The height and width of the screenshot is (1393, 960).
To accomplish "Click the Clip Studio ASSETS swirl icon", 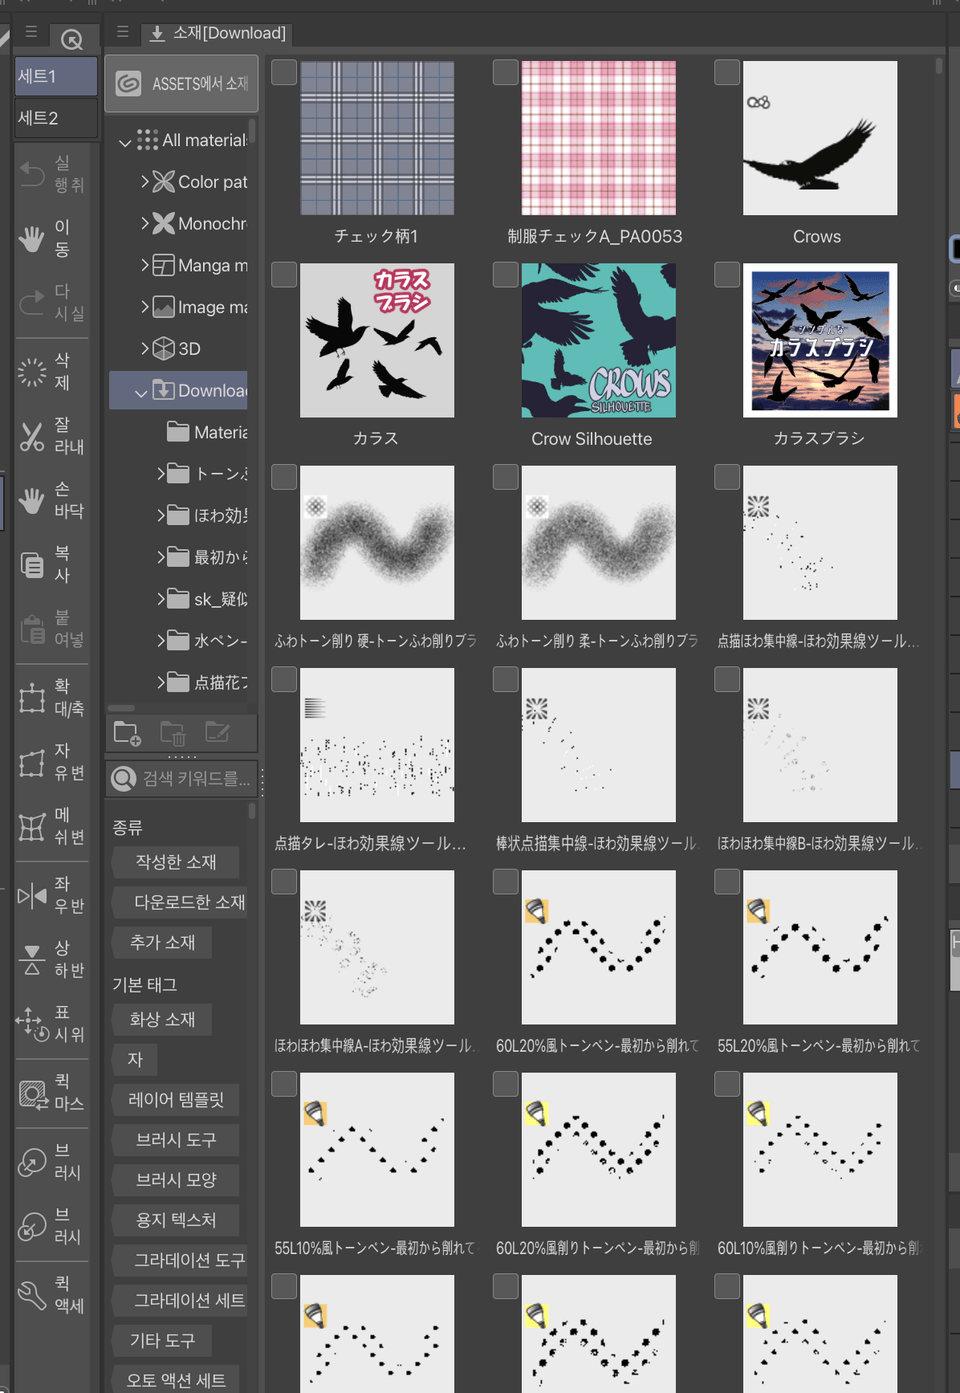I will coord(128,84).
